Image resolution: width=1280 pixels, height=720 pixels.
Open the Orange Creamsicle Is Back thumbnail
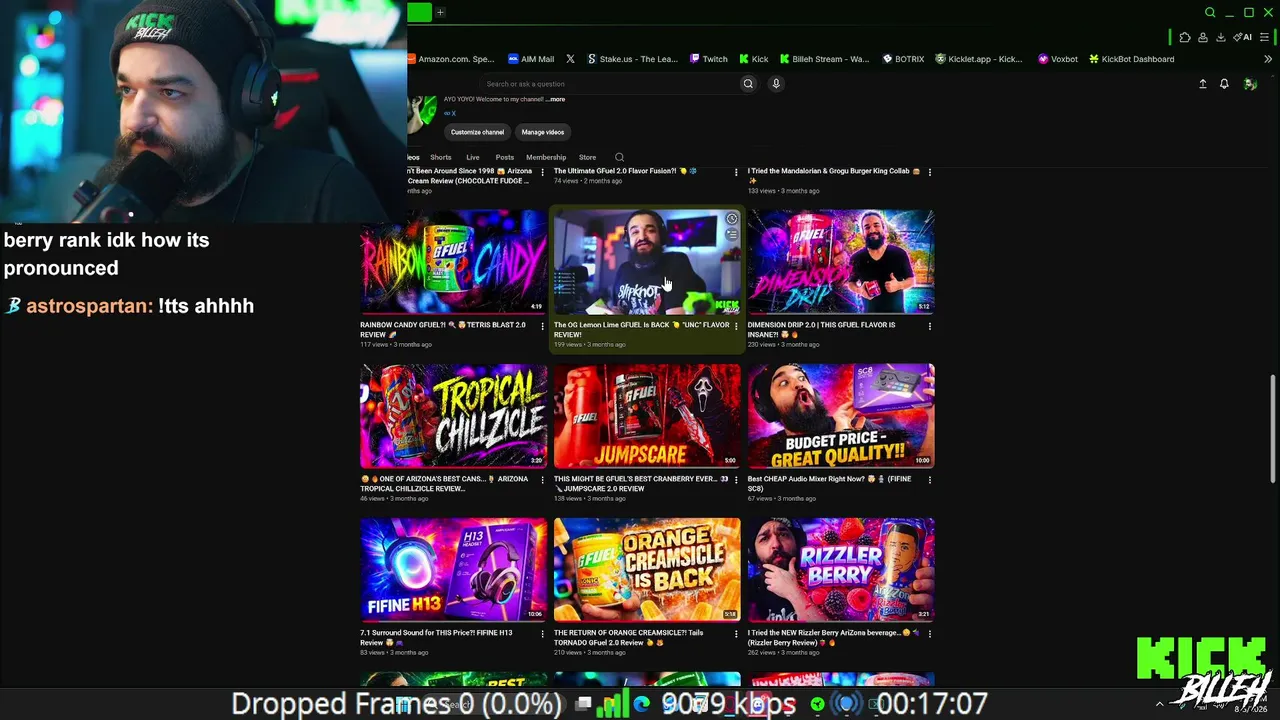tap(647, 570)
